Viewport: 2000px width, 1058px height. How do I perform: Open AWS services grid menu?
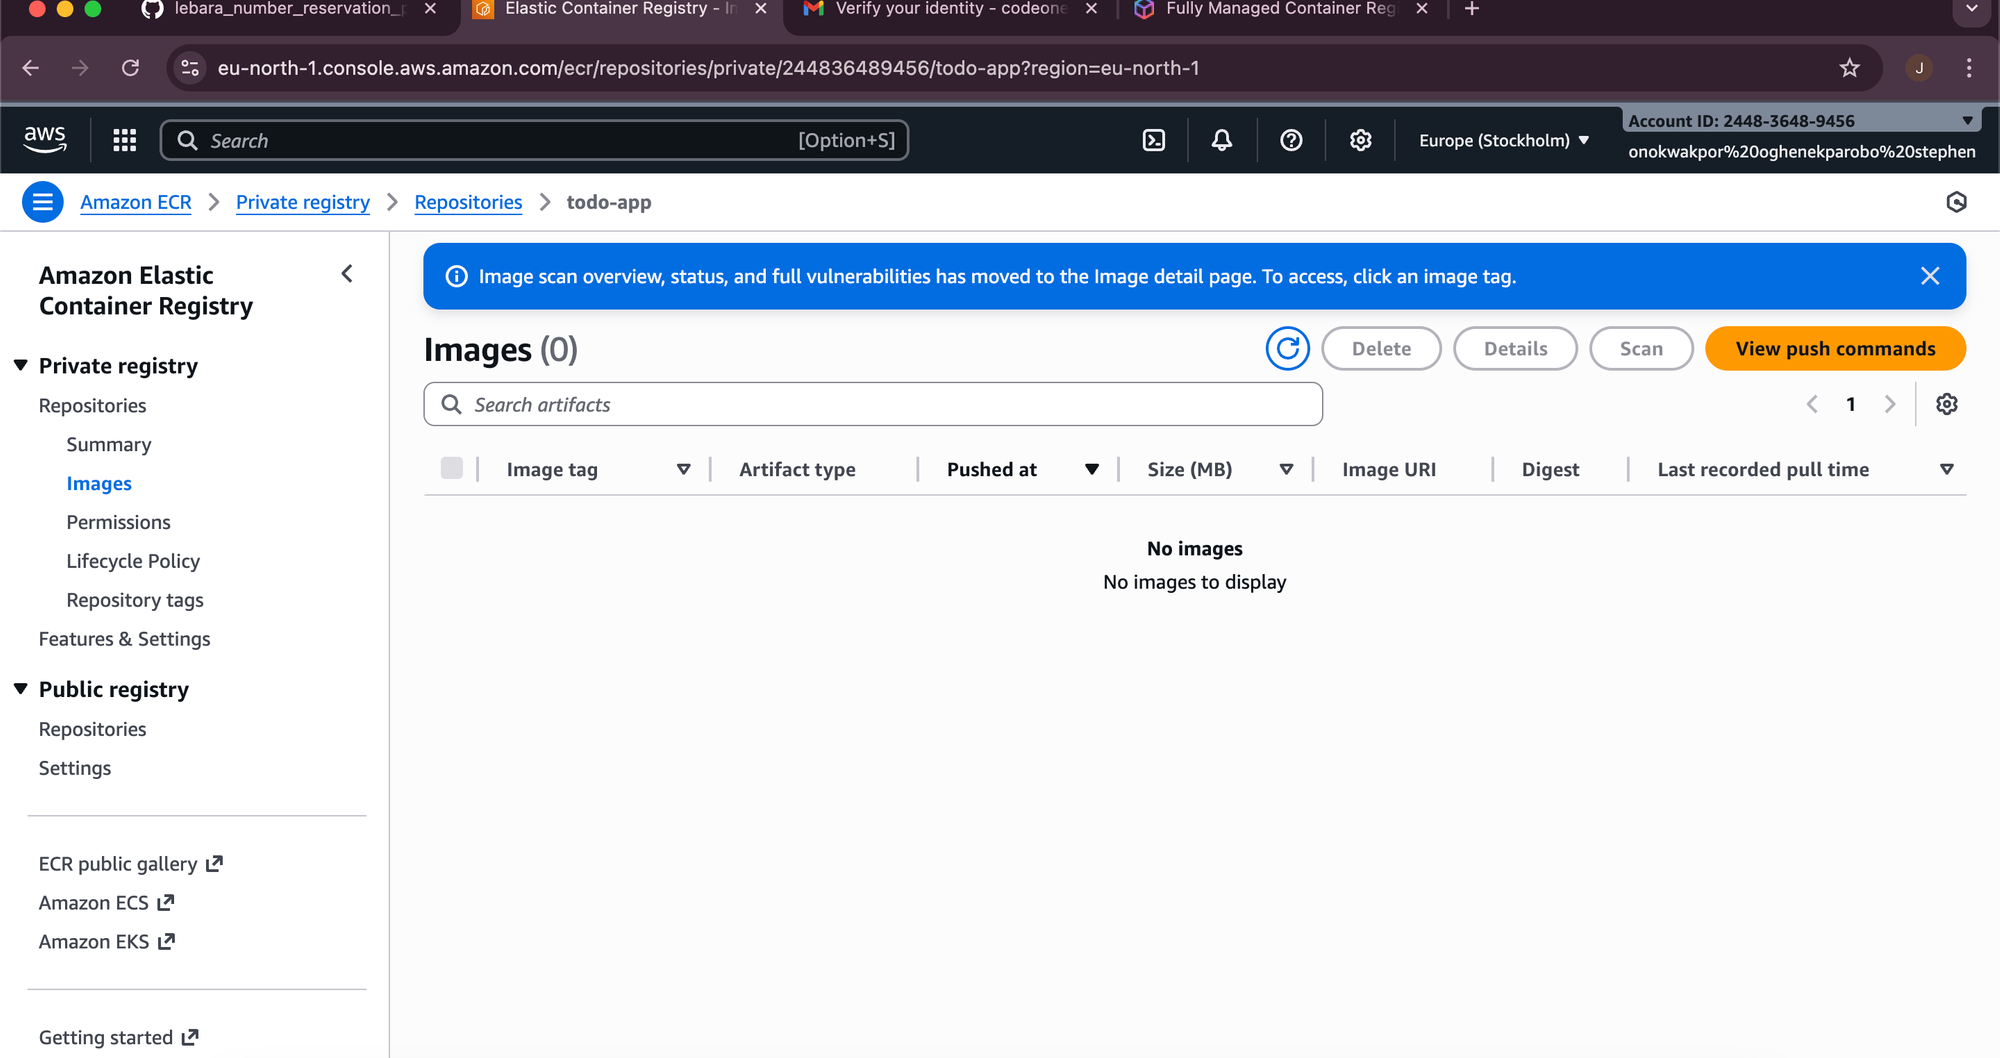[x=125, y=140]
